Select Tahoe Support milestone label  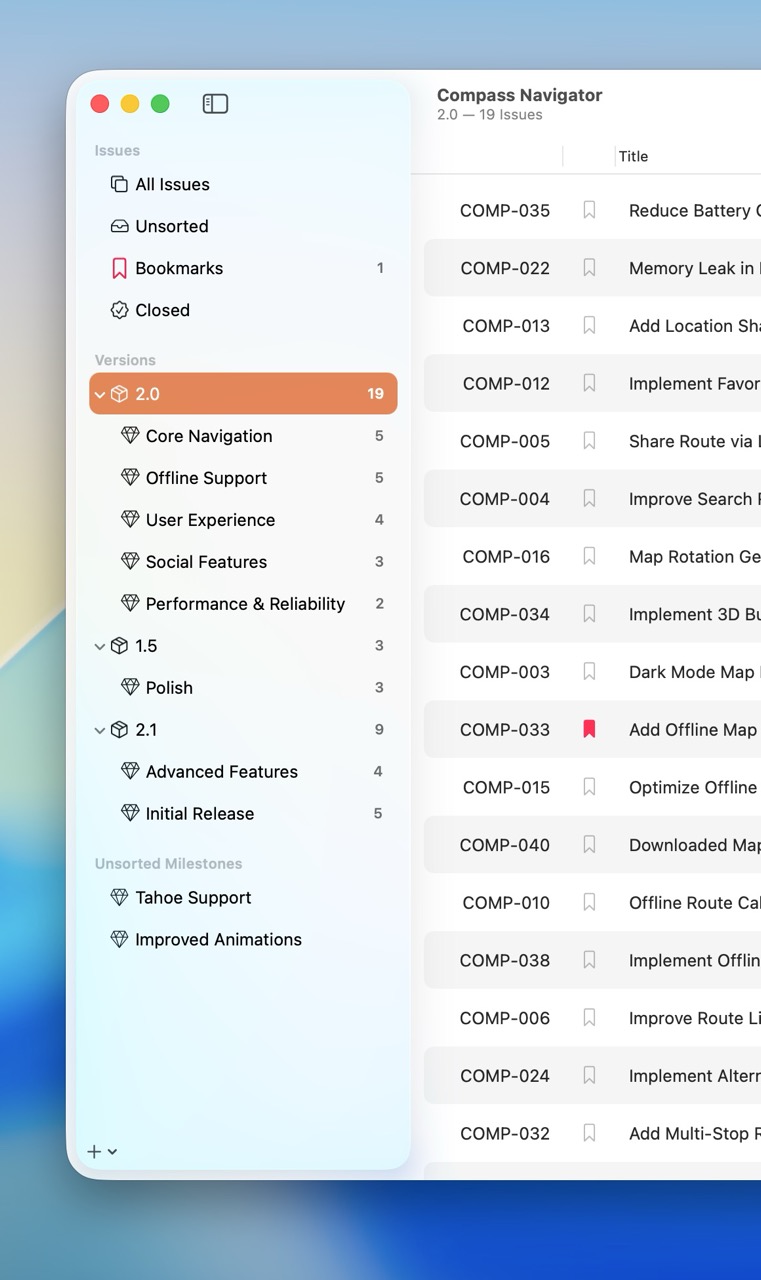193,898
